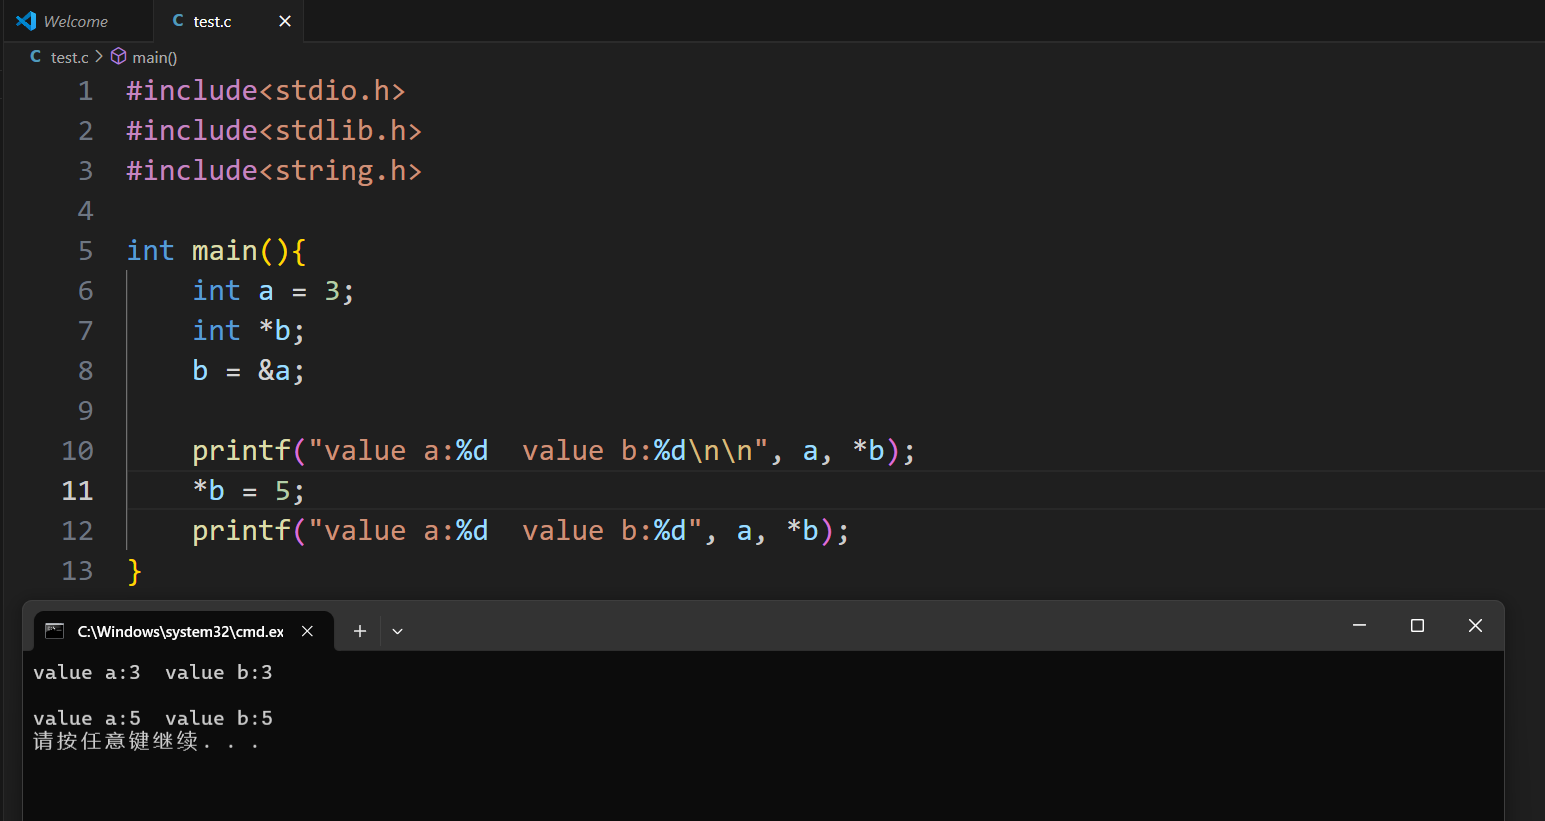This screenshot has width=1545, height=821.
Task: Click the C file icon in breadcrumb
Action: 36,57
